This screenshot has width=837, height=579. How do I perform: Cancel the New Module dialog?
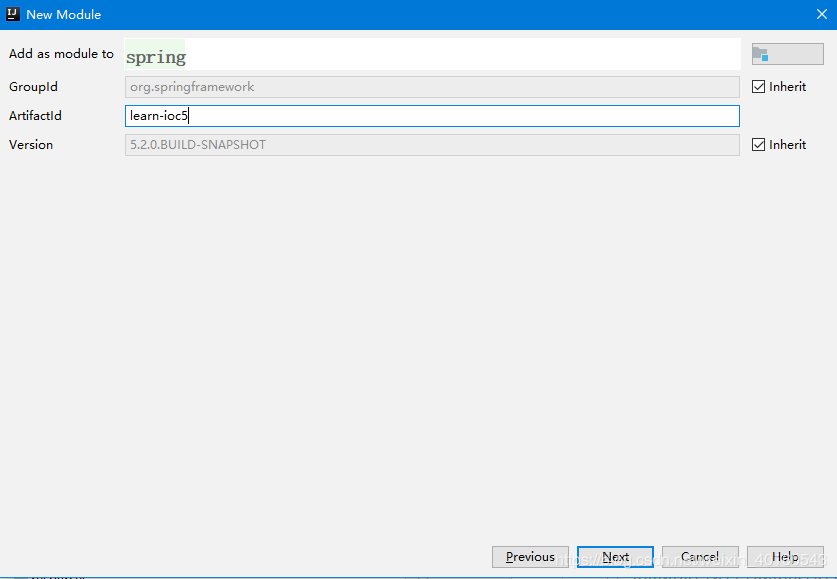coord(700,557)
